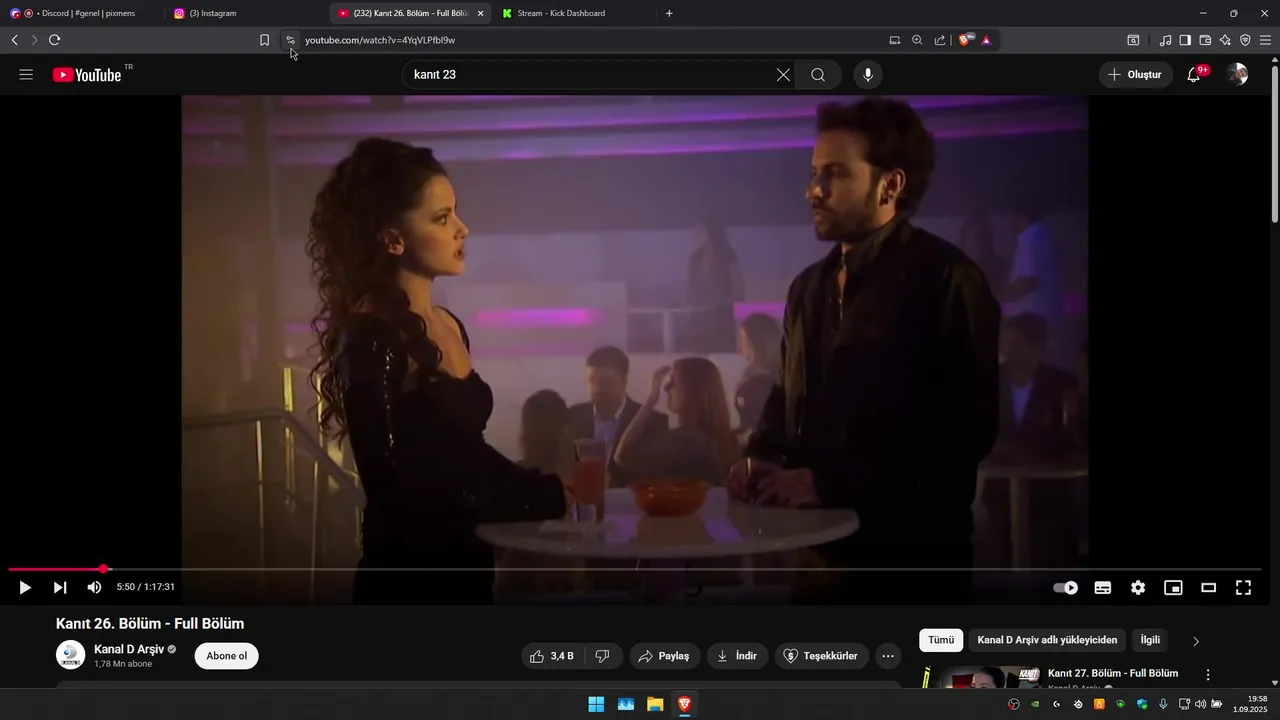
Task: Open site settings icon beside URL
Action: [290, 40]
